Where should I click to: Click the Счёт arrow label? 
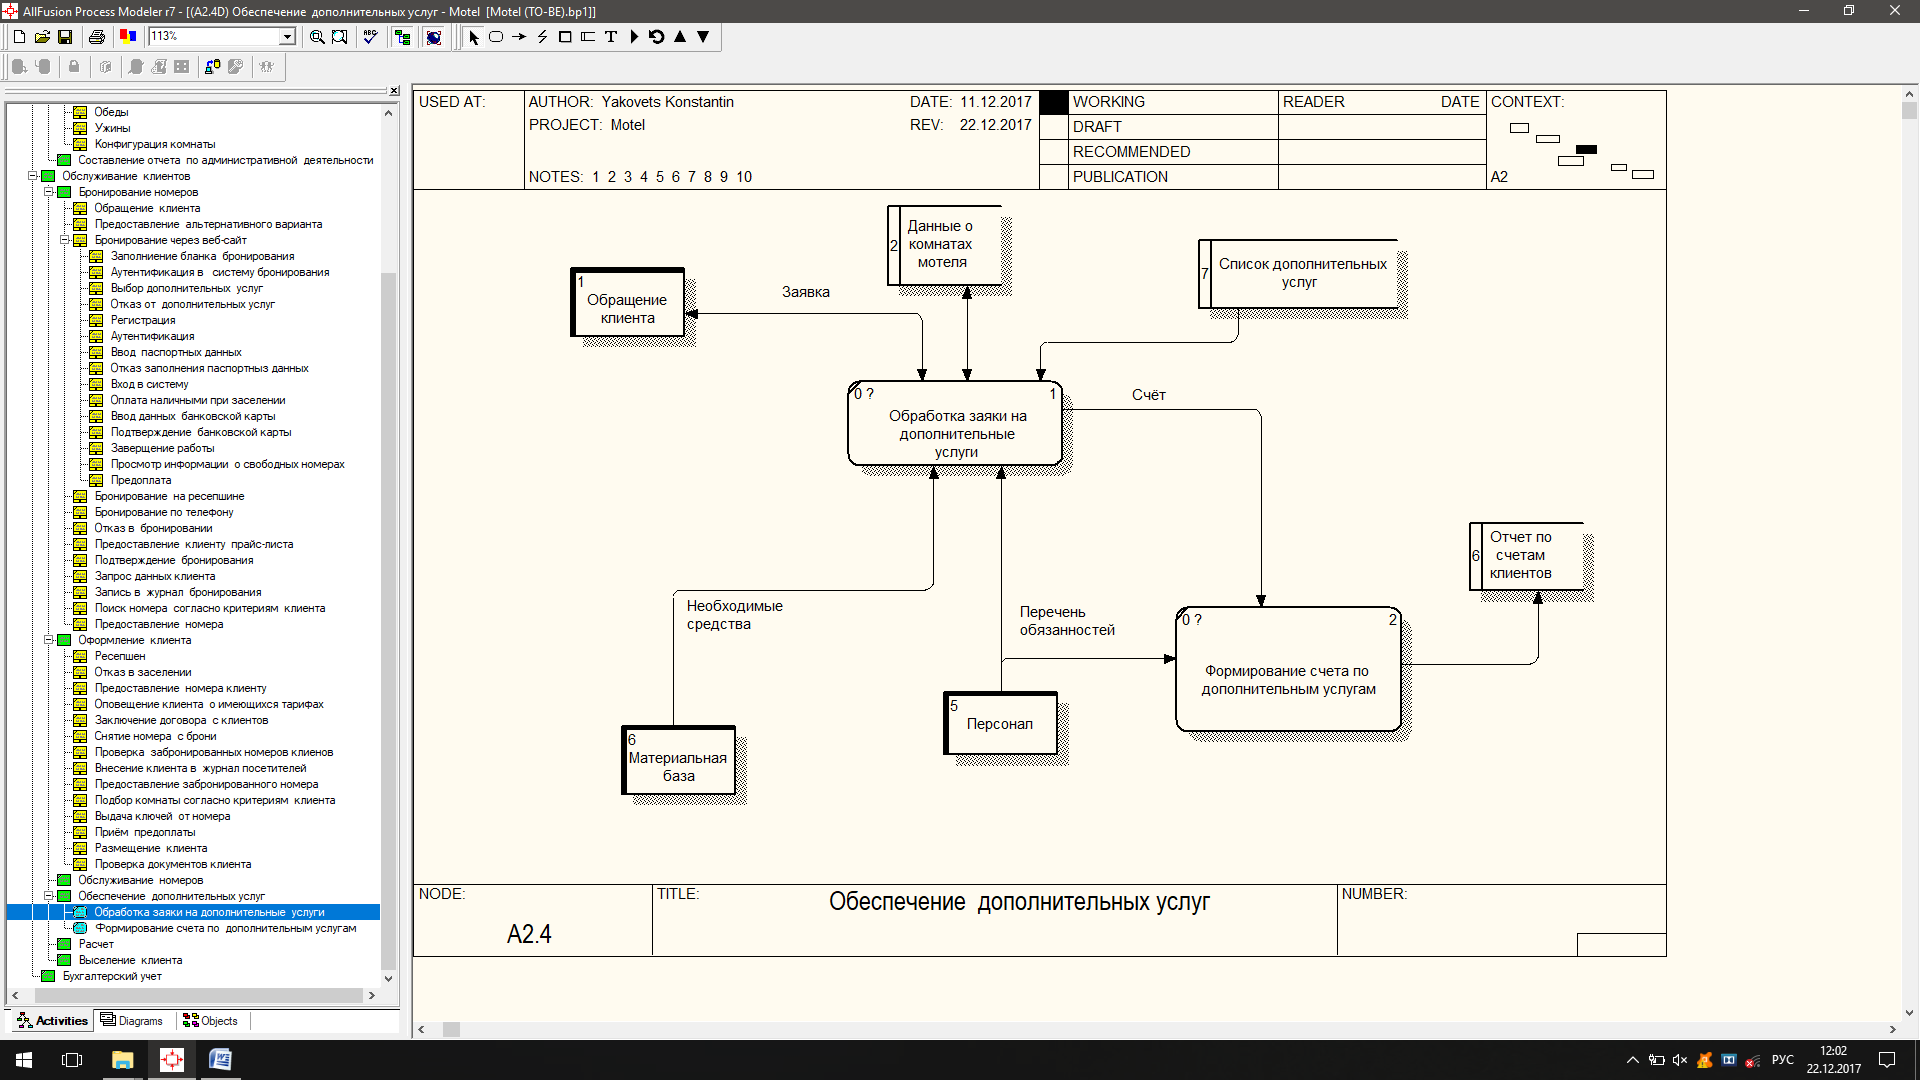click(x=1149, y=395)
